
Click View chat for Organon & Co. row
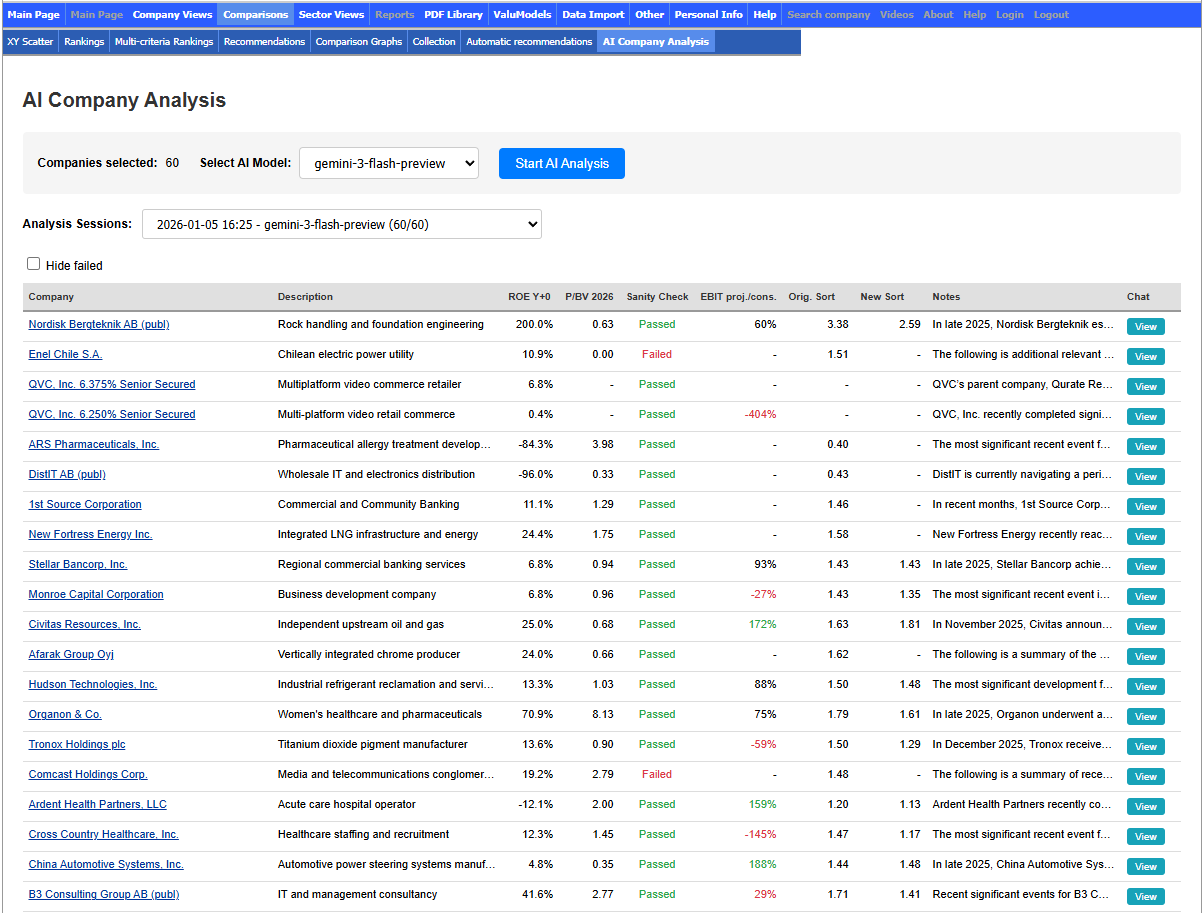coord(1146,716)
